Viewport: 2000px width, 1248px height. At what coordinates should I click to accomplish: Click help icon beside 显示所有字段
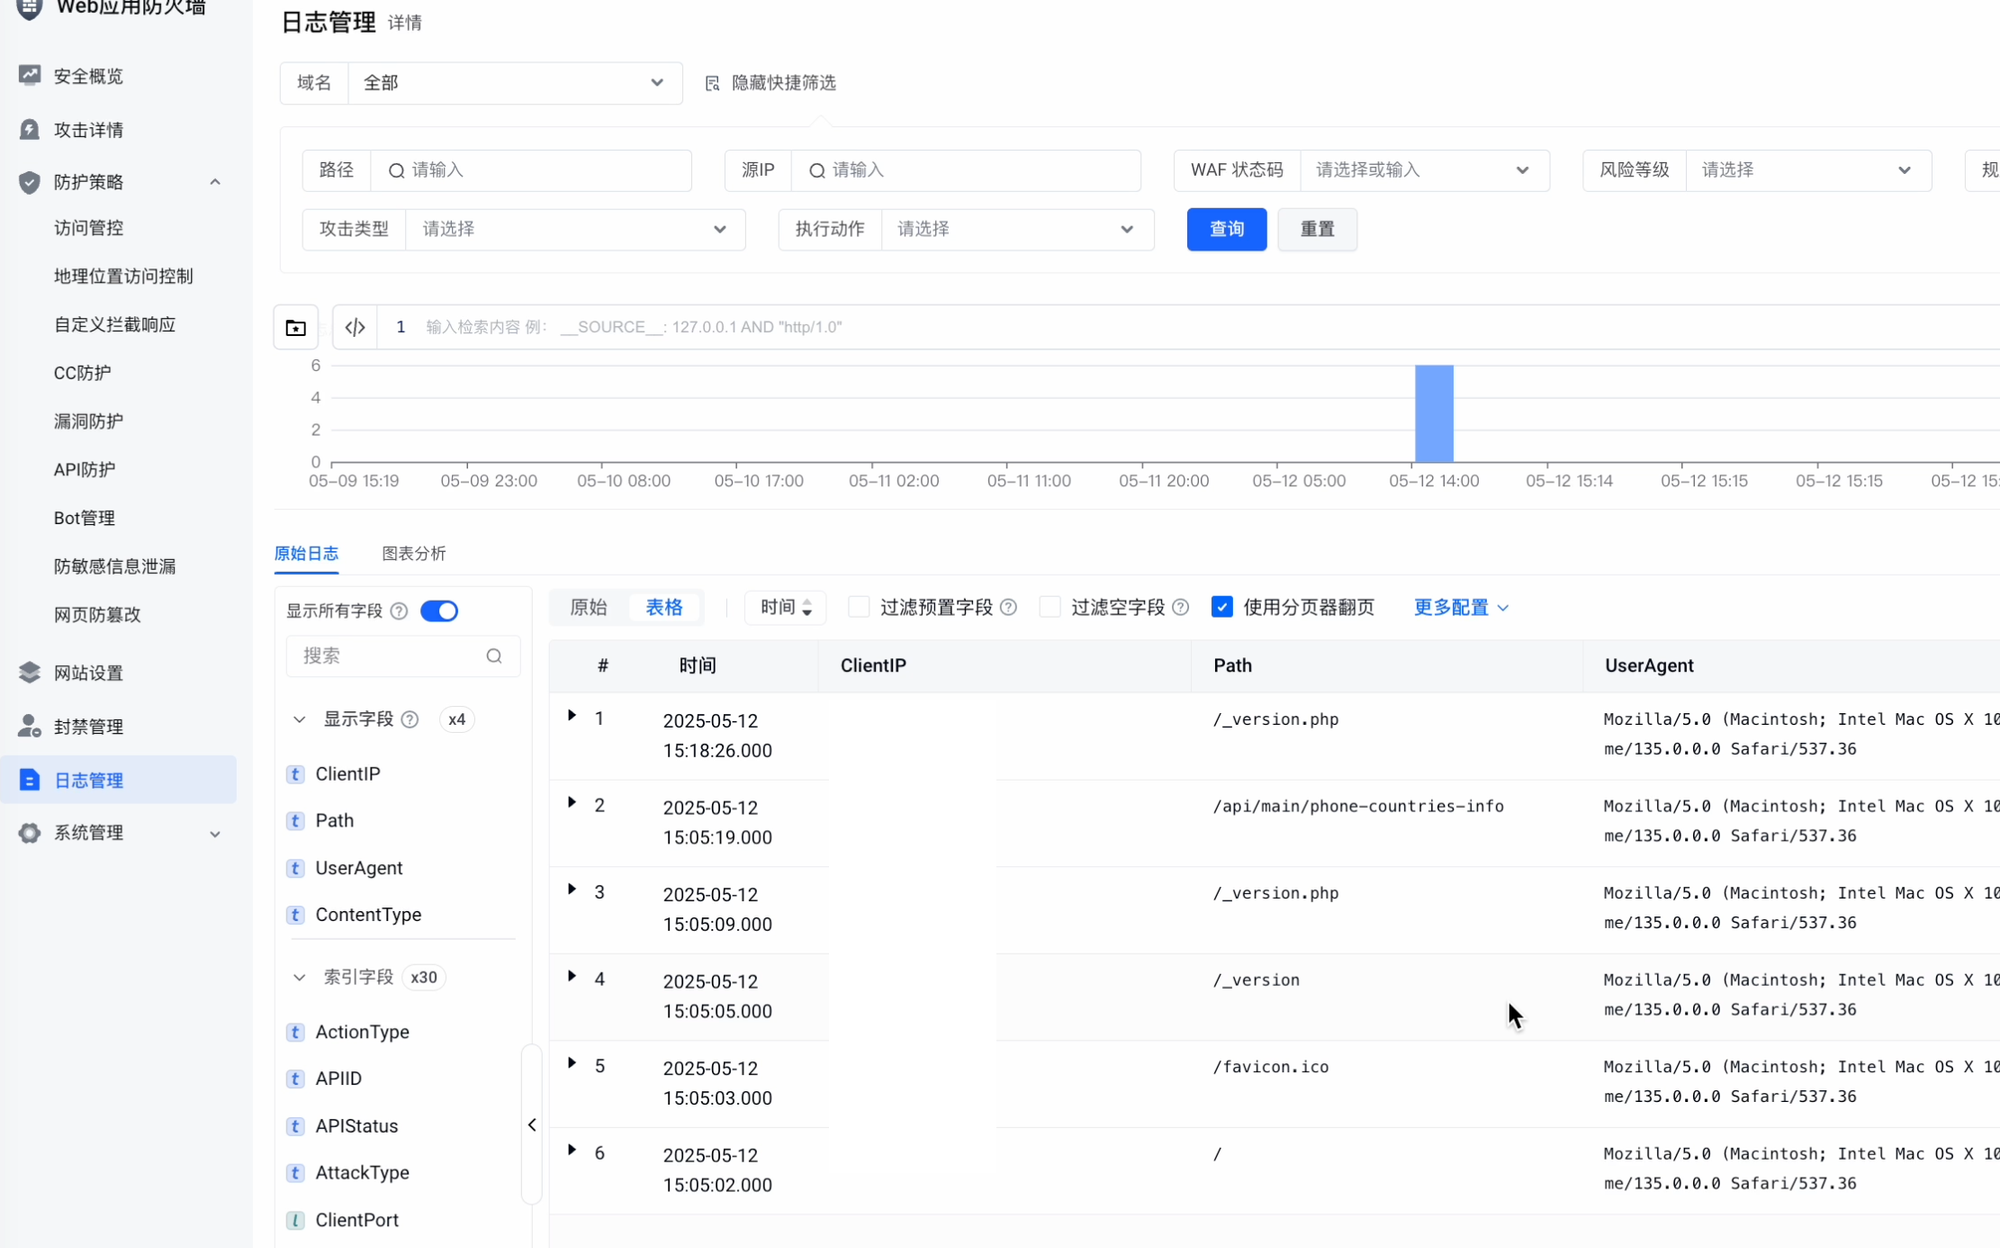[399, 611]
